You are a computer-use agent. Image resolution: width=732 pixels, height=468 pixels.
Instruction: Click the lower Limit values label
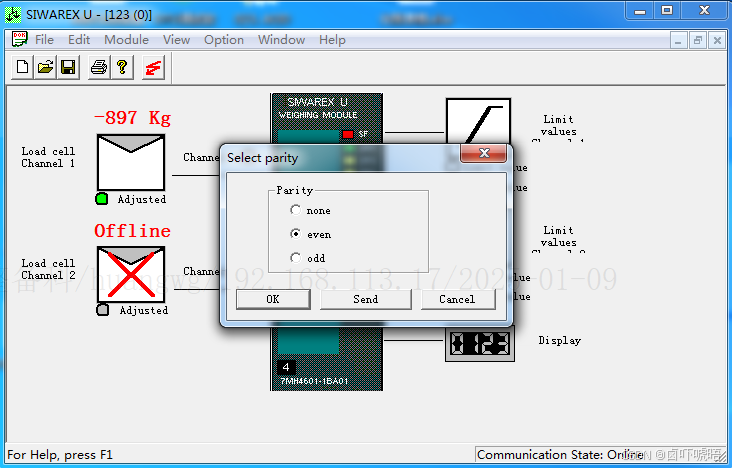(558, 236)
